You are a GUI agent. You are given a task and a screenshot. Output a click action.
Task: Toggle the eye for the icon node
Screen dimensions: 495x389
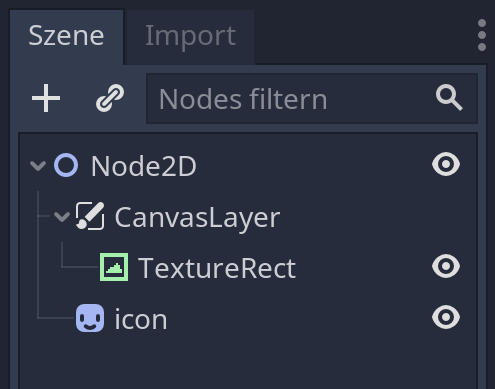[x=446, y=317]
